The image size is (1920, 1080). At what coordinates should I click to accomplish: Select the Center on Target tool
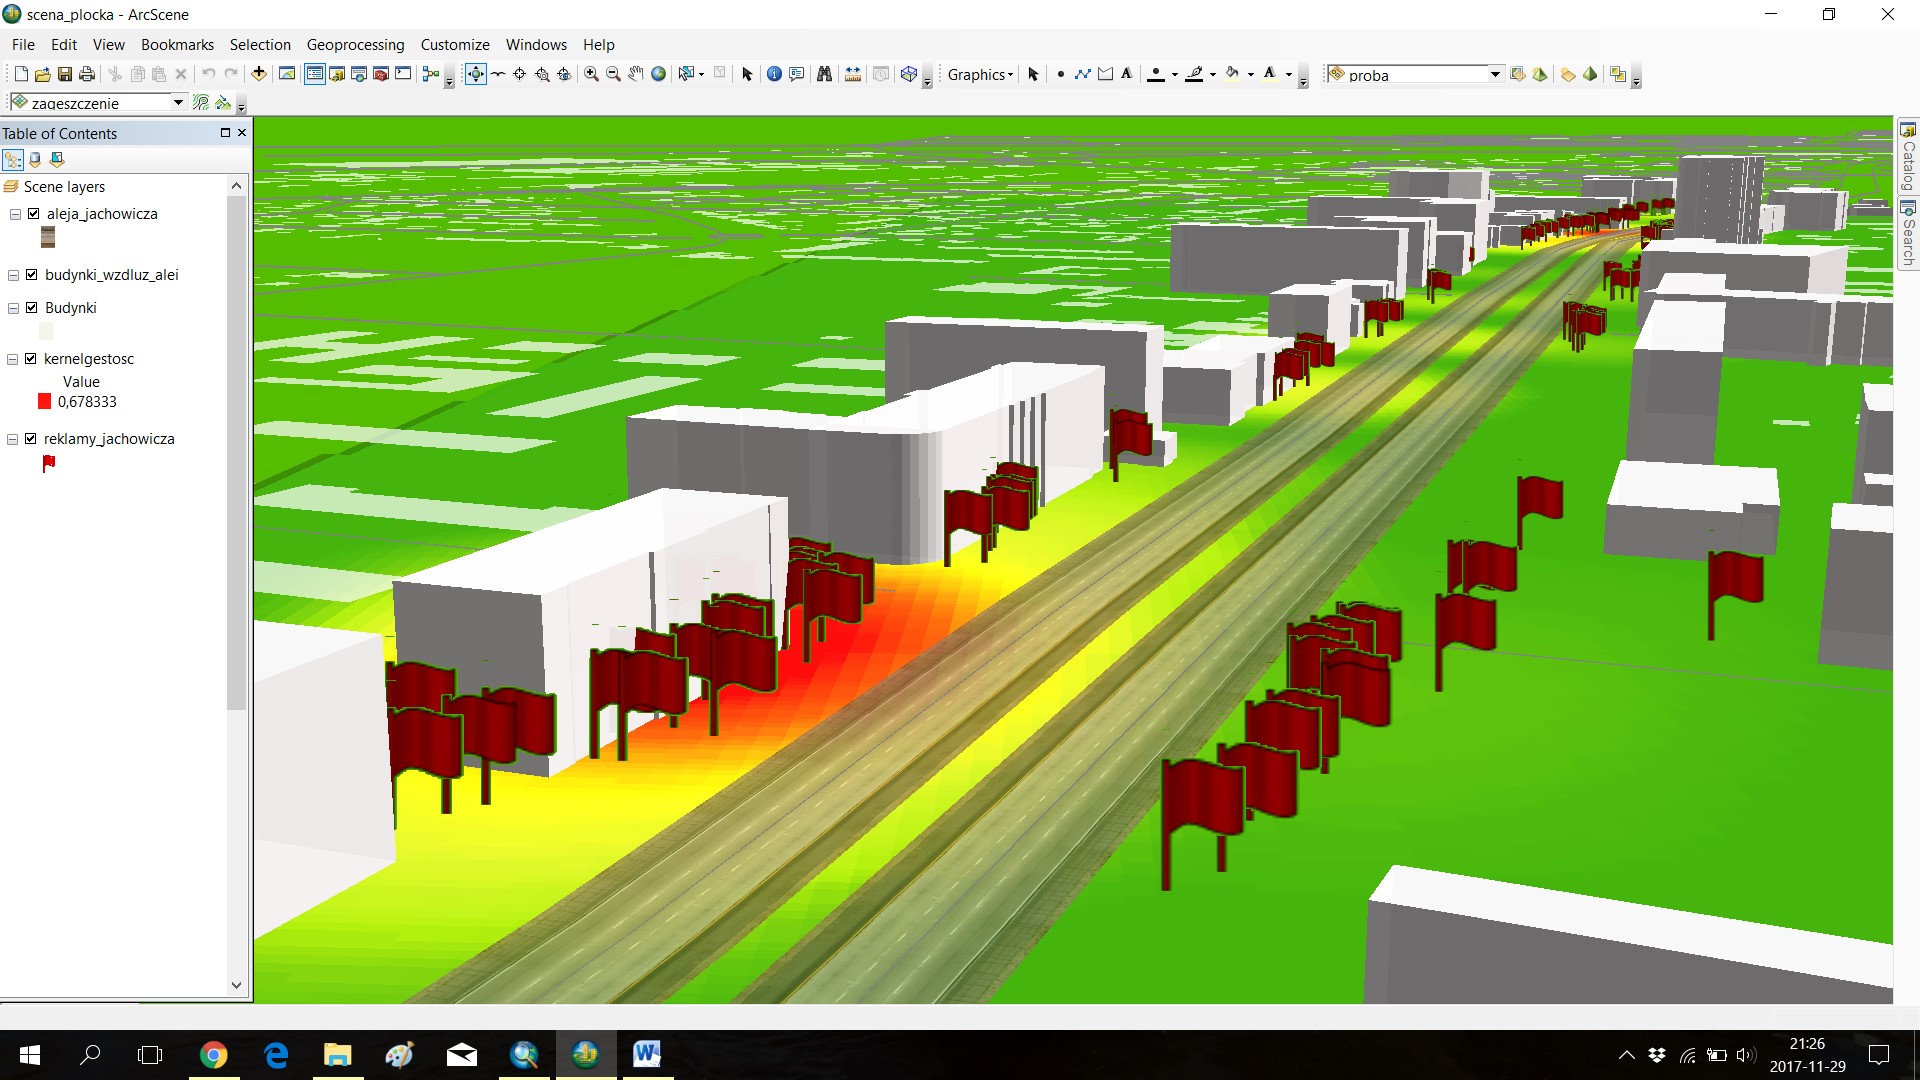pyautogui.click(x=520, y=74)
